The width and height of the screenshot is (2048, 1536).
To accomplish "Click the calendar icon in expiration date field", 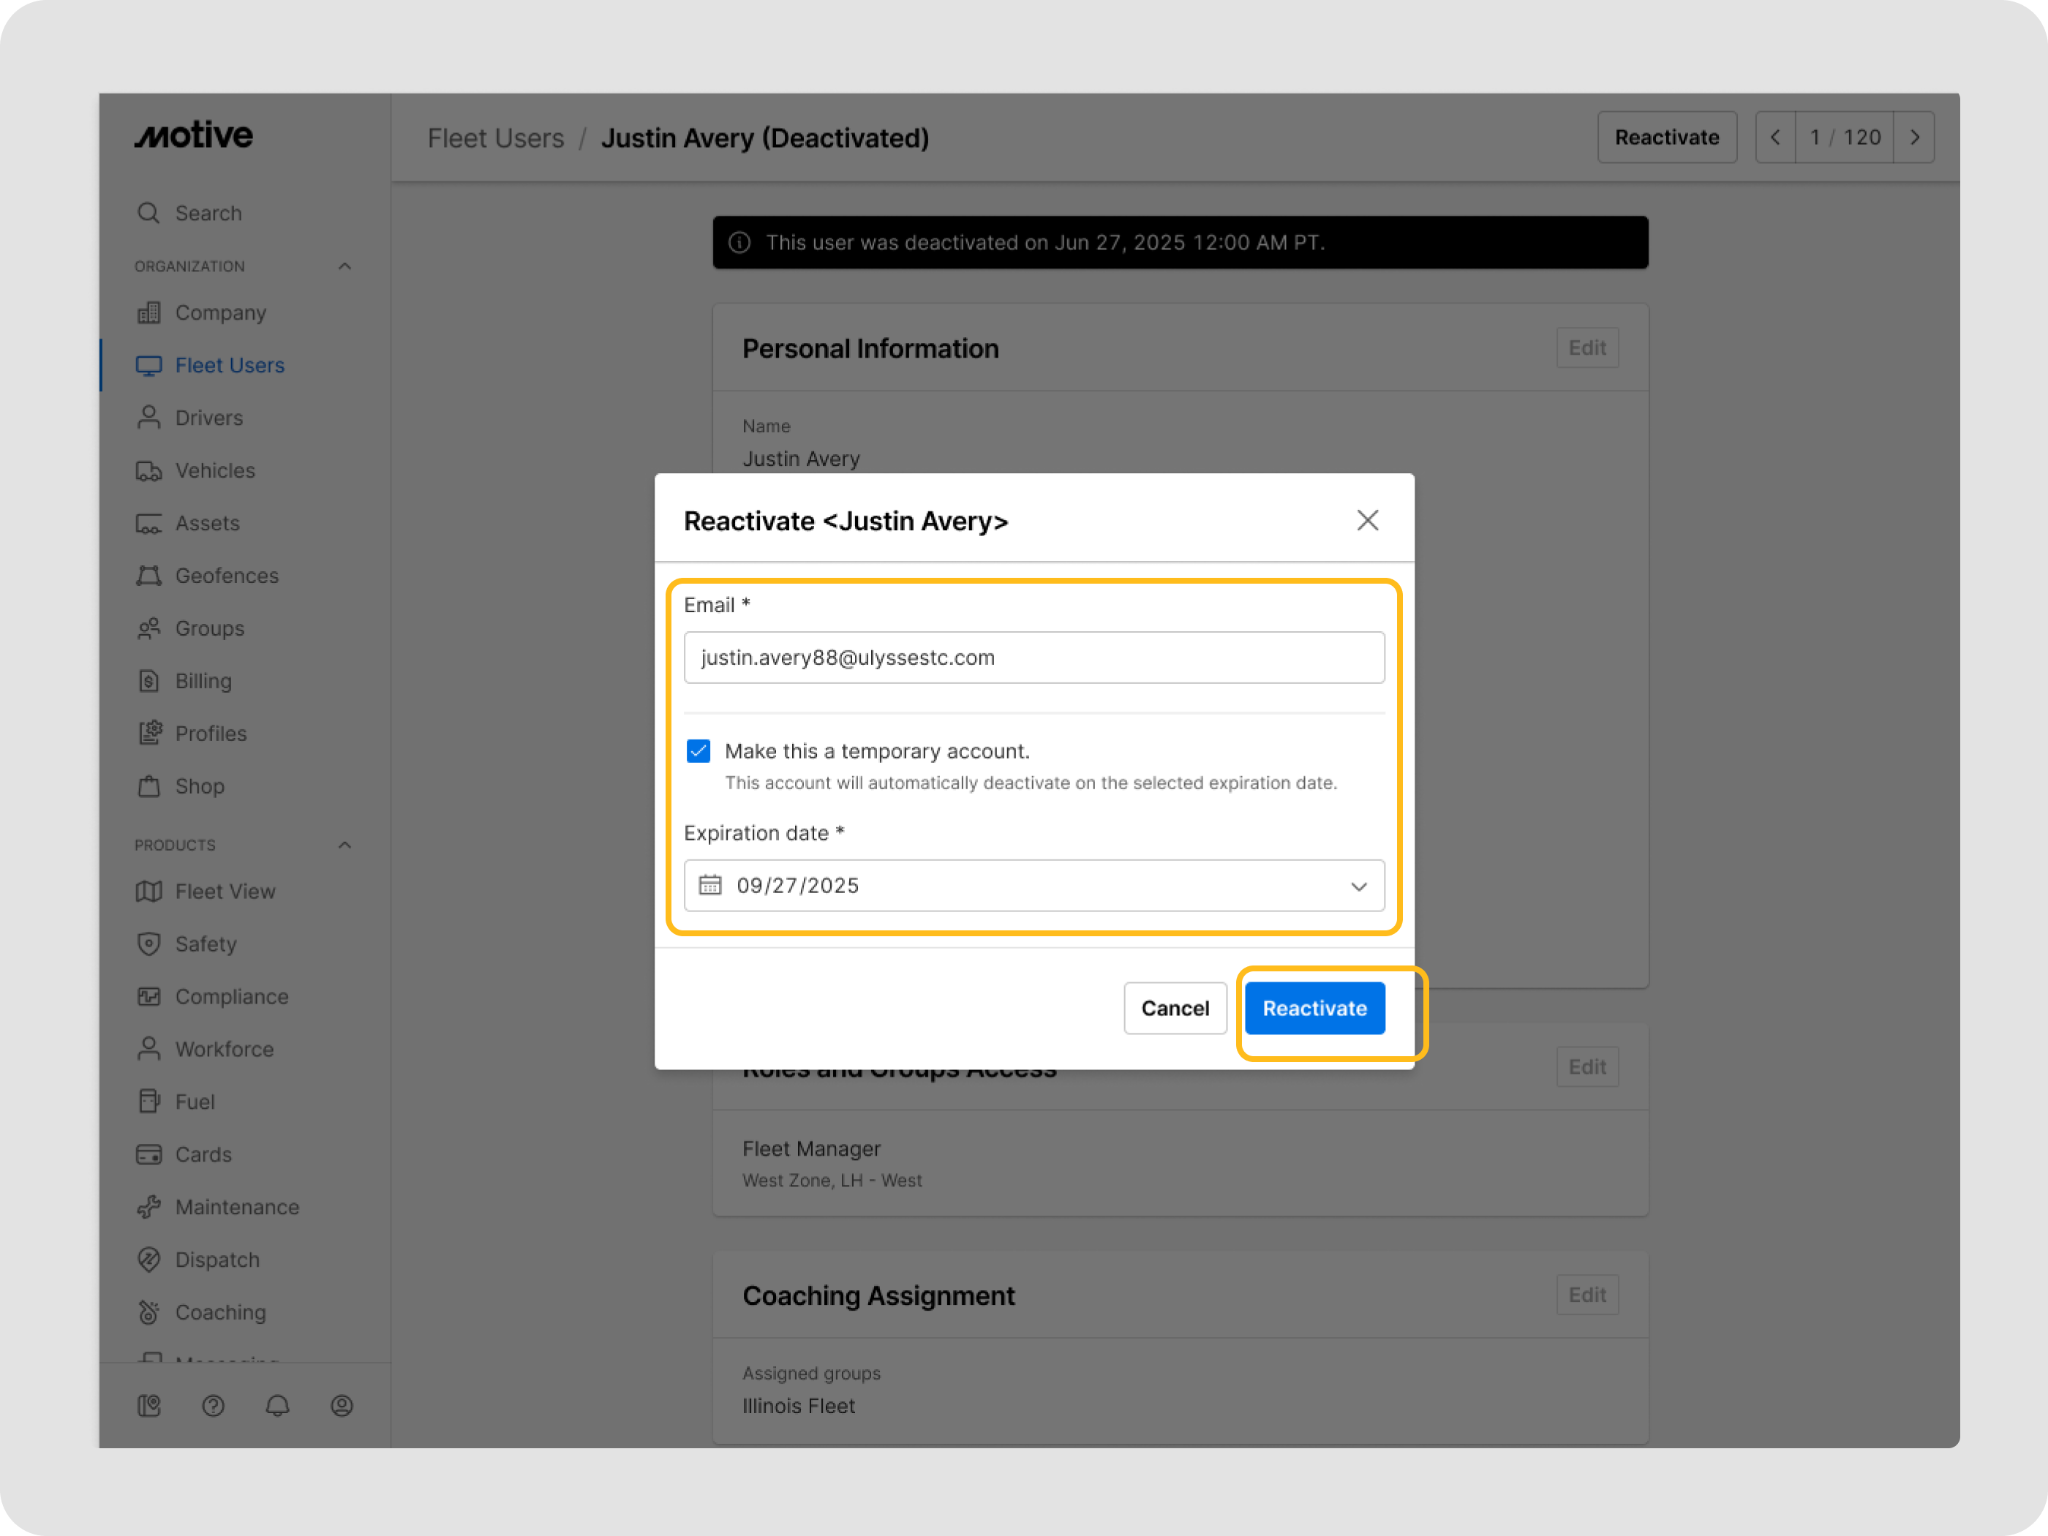I will point(710,885).
